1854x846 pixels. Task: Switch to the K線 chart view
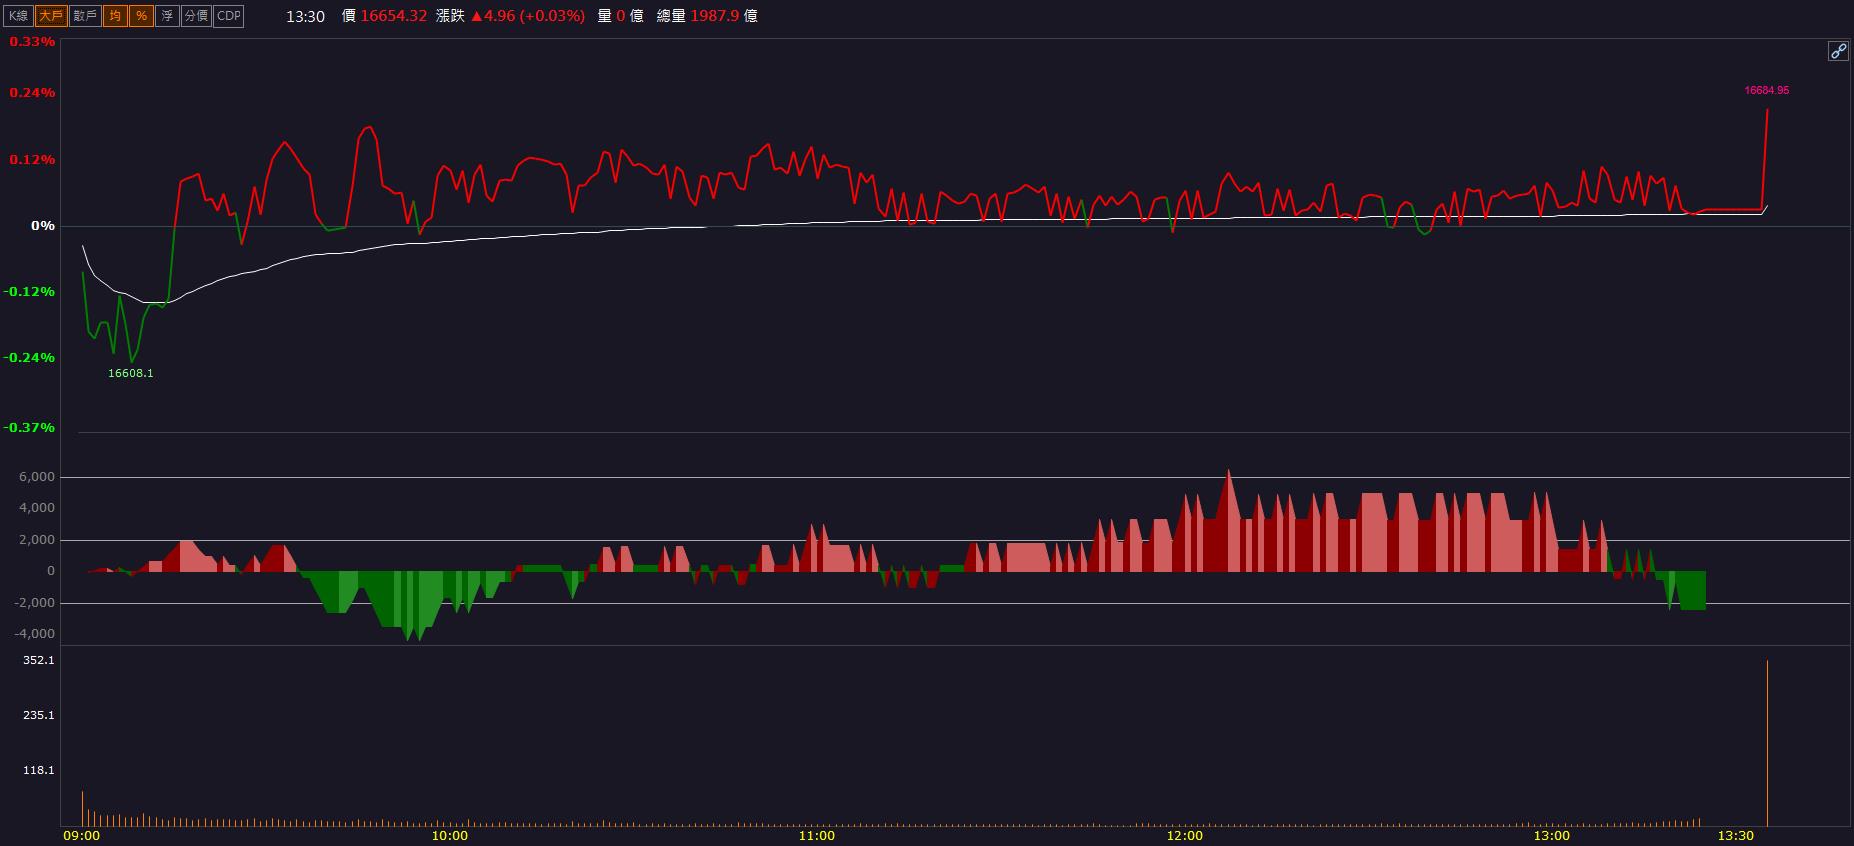click(x=19, y=16)
